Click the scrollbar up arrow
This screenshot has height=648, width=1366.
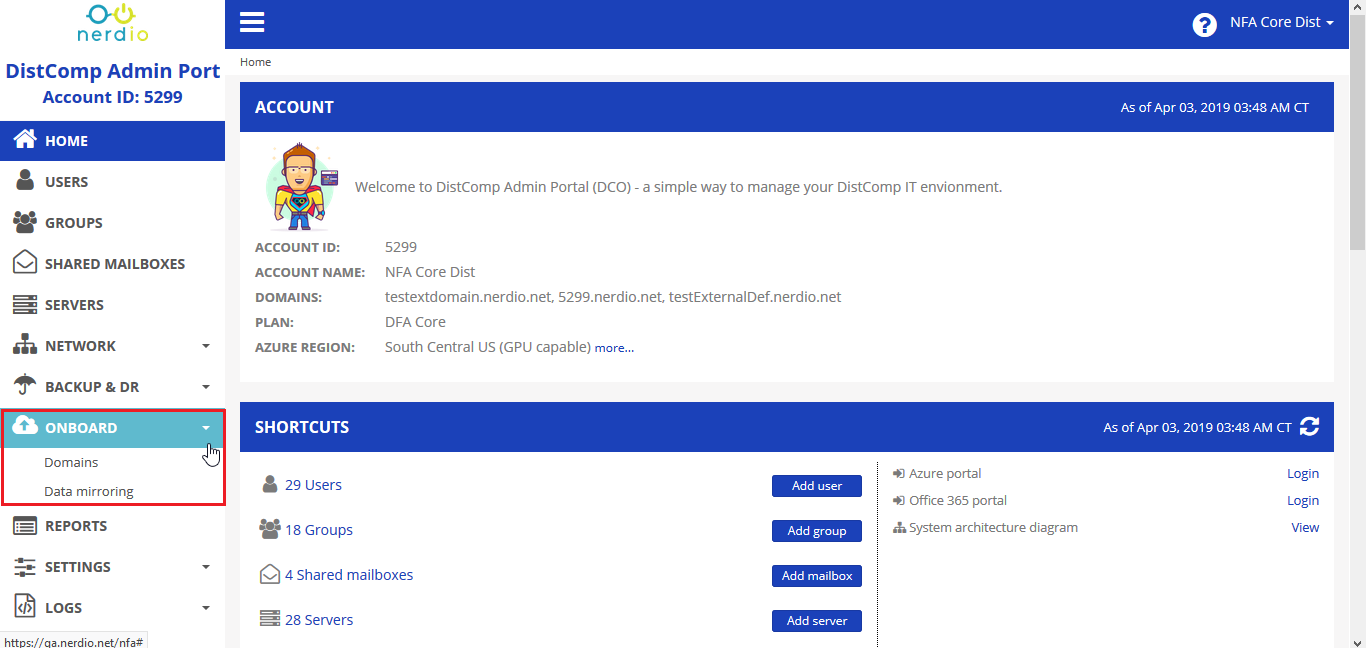point(1357,6)
